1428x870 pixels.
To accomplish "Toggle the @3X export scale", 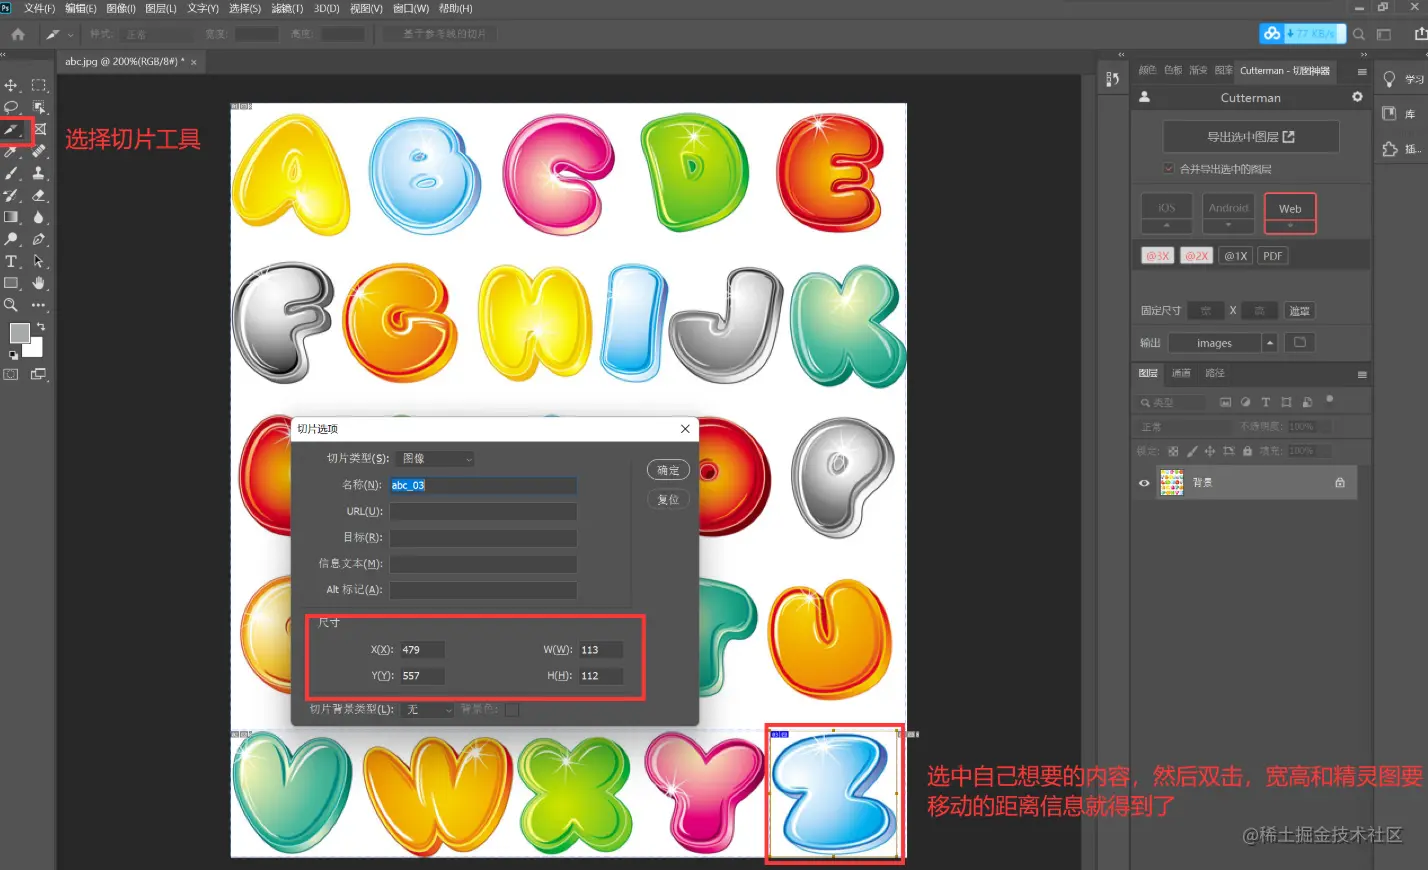I will click(x=1158, y=256).
